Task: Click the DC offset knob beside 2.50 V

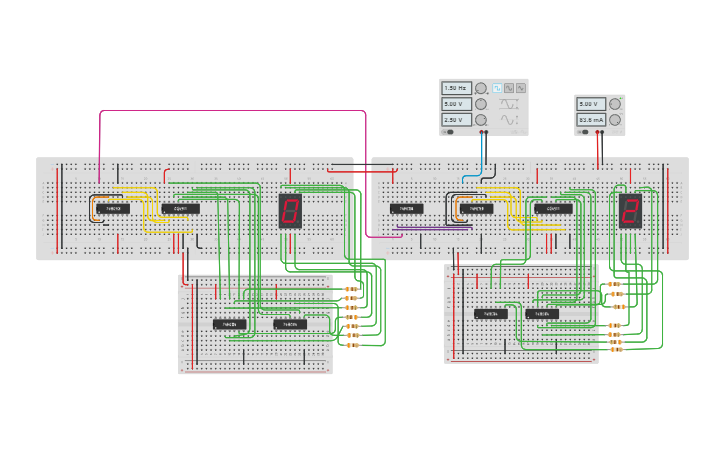Action: click(x=481, y=119)
